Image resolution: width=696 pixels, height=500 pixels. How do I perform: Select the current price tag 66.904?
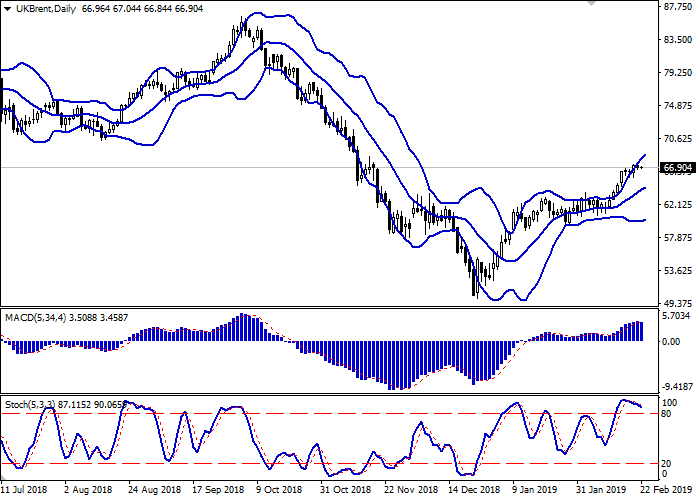point(677,168)
